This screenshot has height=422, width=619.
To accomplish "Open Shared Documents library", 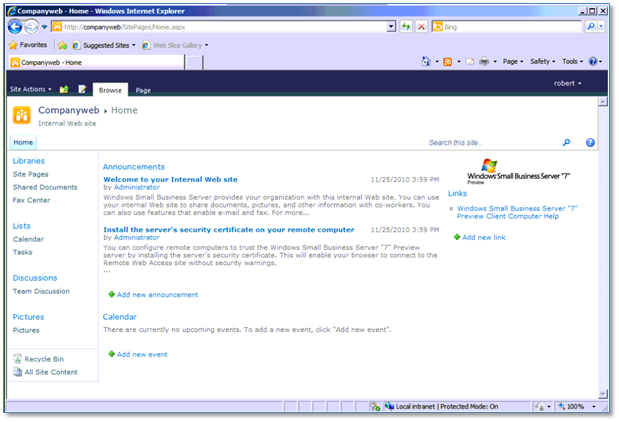I will pyautogui.click(x=45, y=188).
